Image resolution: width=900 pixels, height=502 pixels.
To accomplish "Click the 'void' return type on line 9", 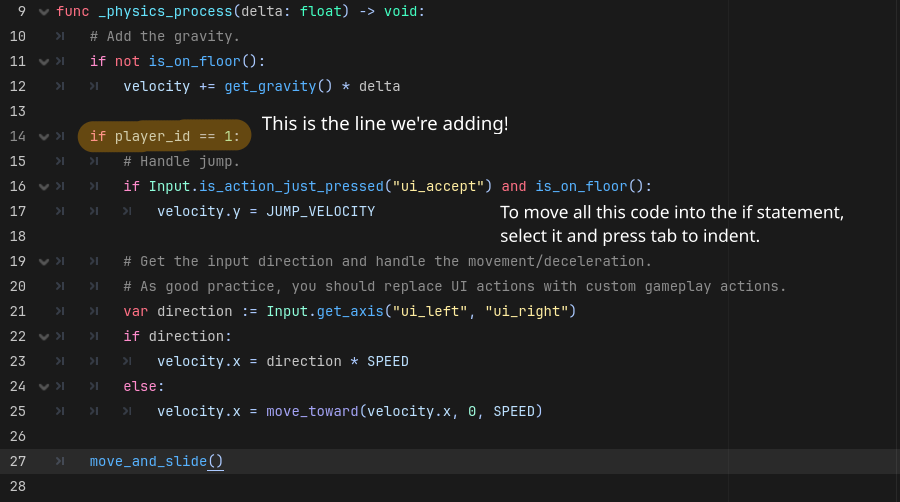I will pyautogui.click(x=400, y=11).
